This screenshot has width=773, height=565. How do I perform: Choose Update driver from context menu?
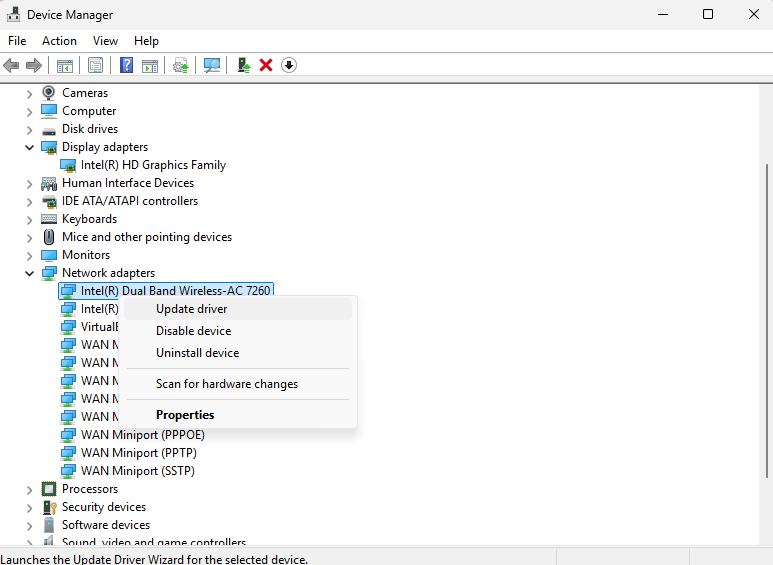(191, 309)
